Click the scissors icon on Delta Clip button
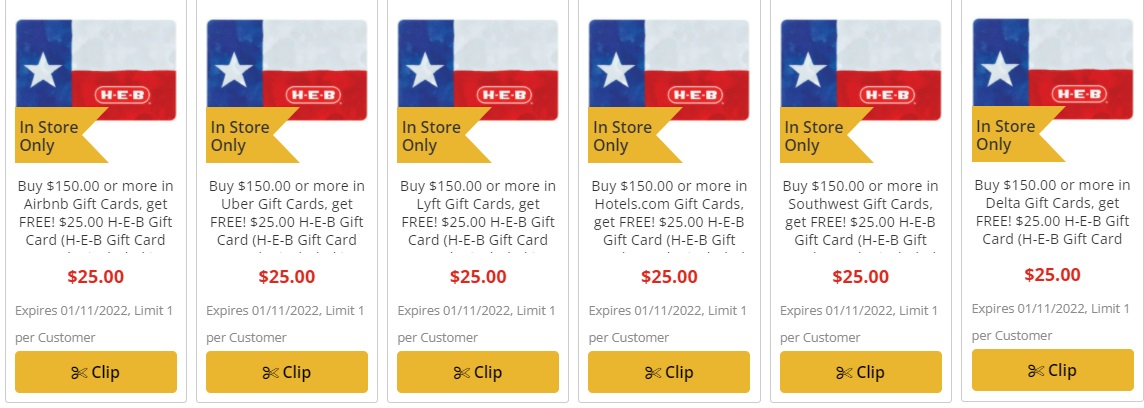This screenshot has width=1144, height=408. coord(1036,371)
